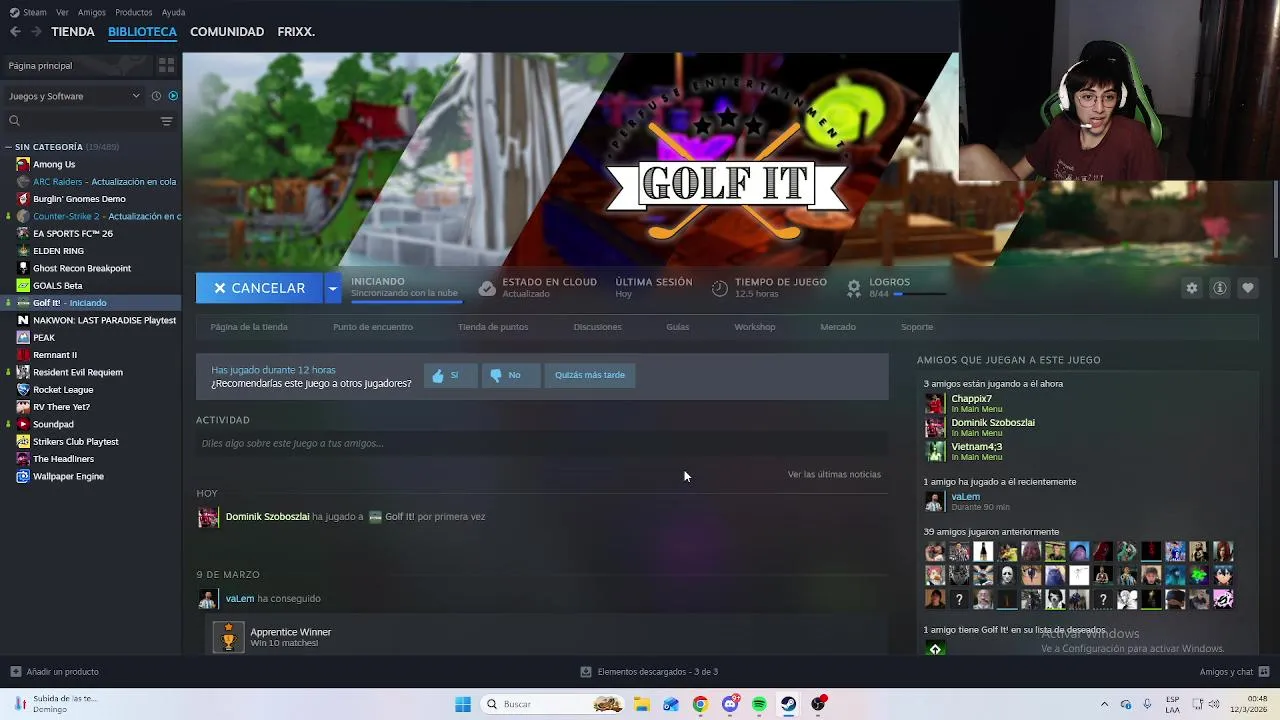Open the Biblioteca menu
This screenshot has width=1280, height=720.
click(142, 32)
